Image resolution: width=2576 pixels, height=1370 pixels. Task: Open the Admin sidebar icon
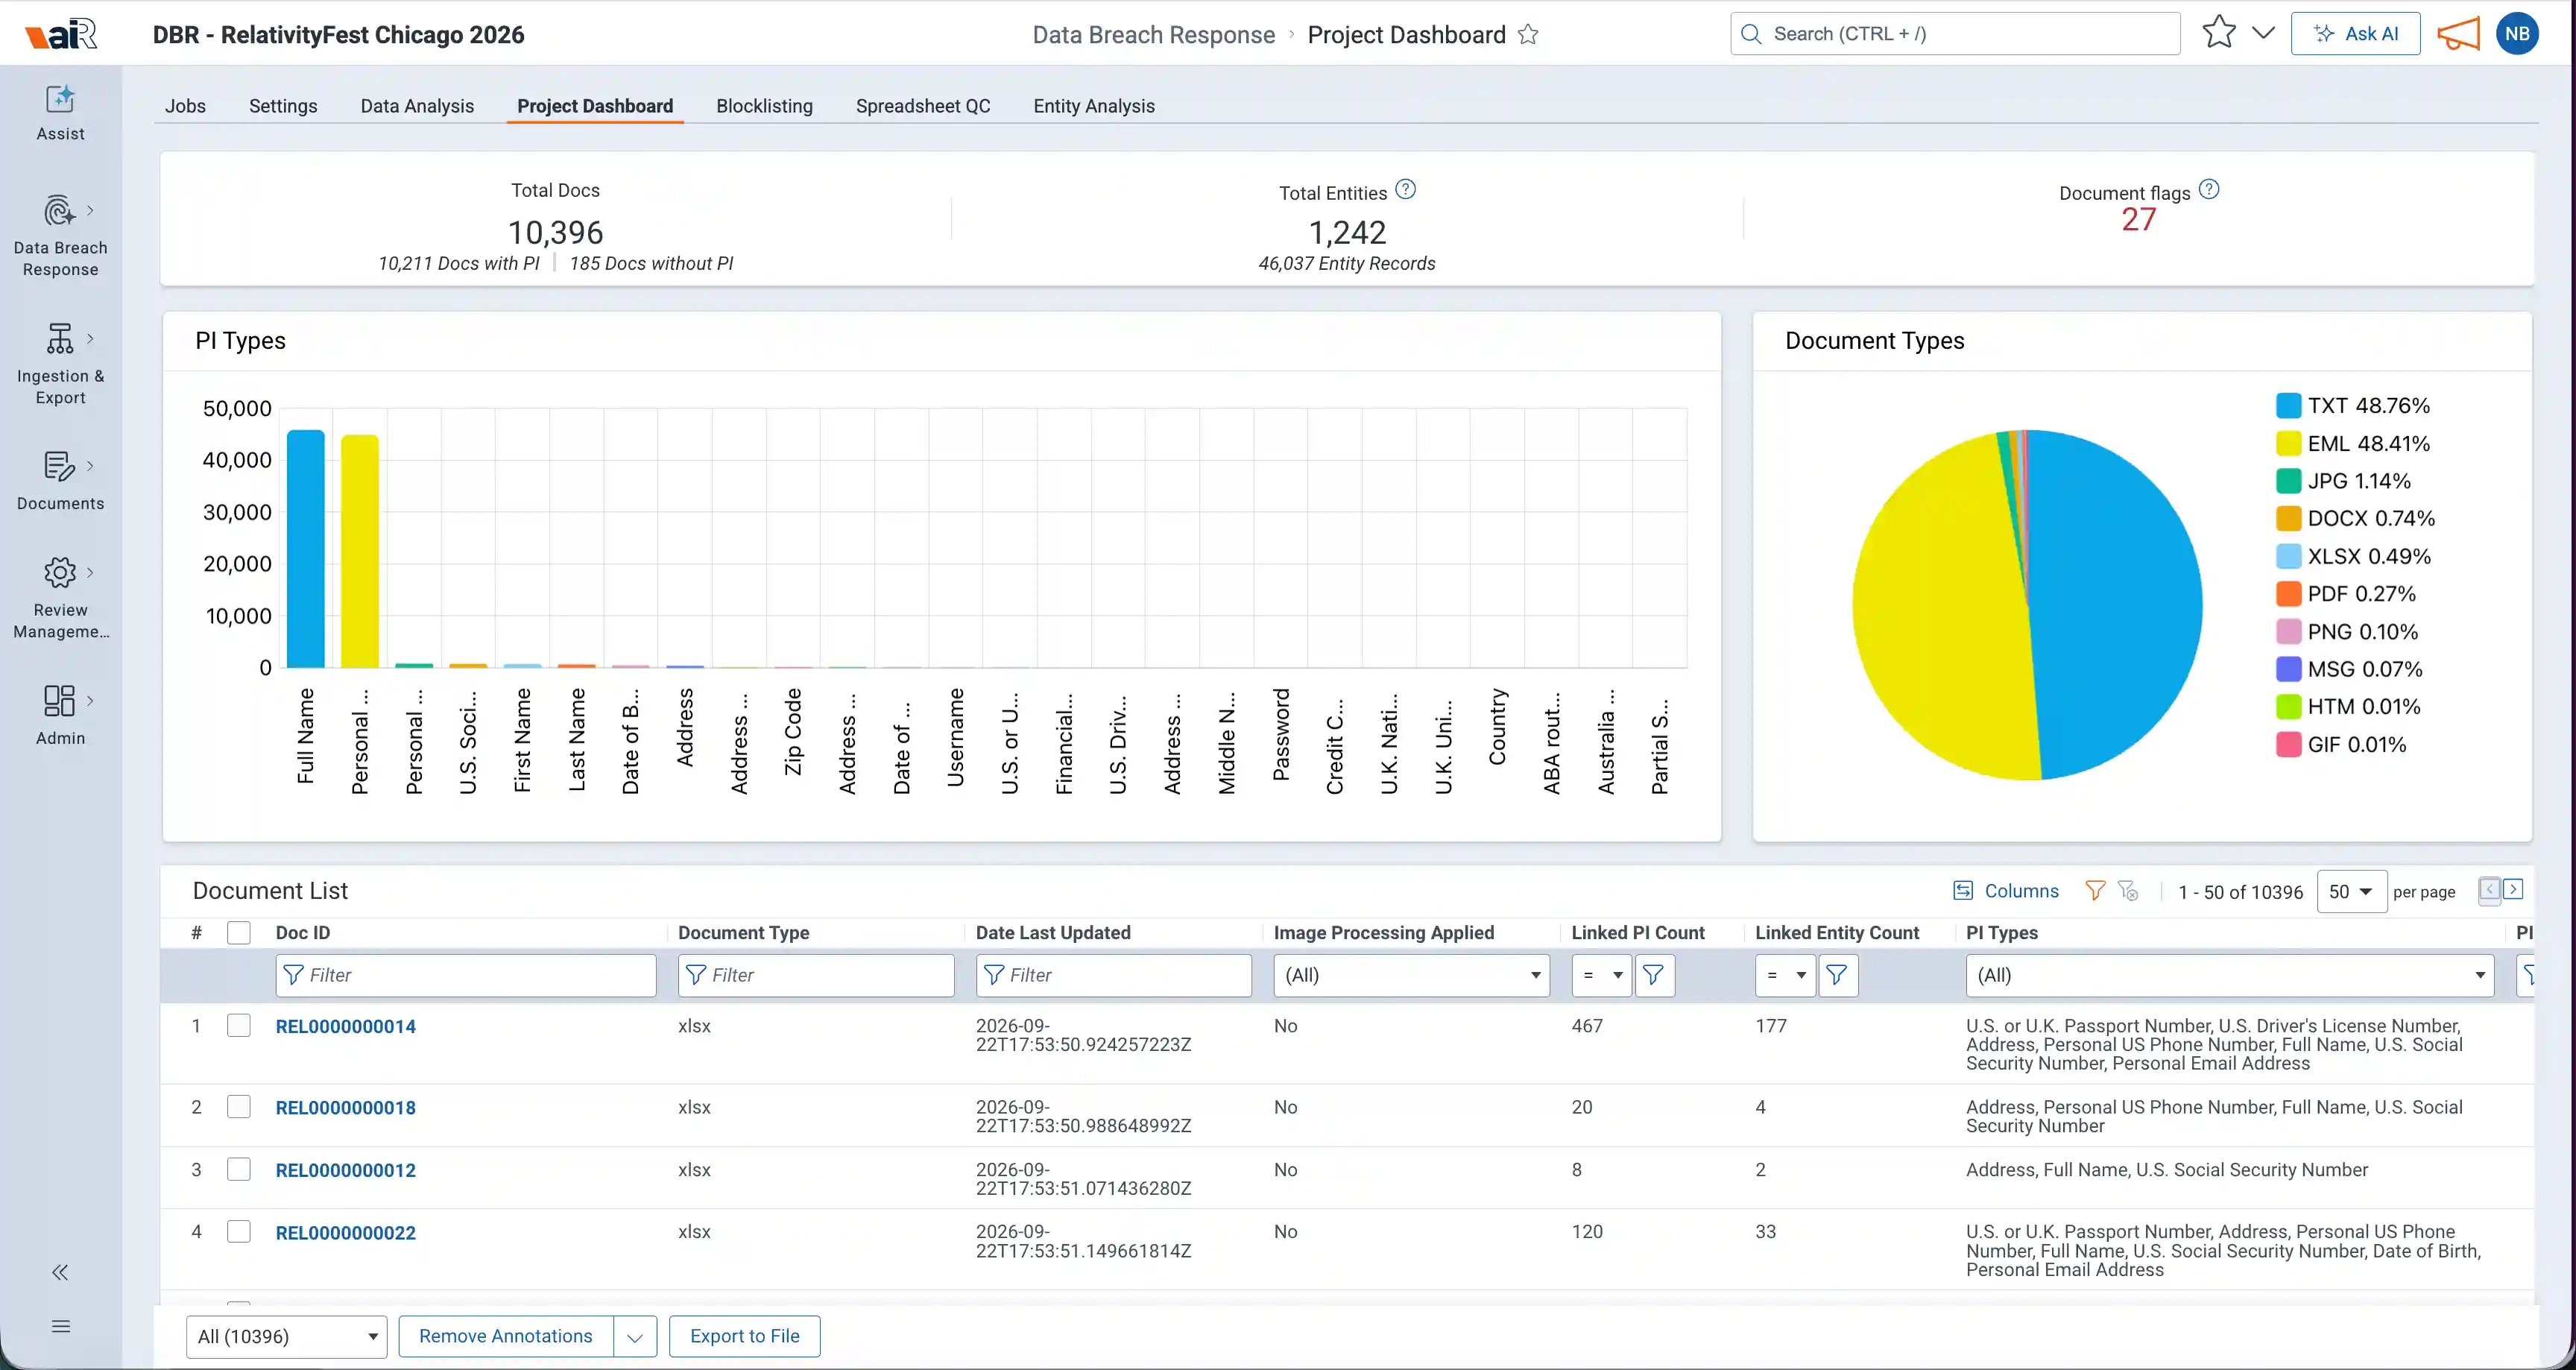point(60,701)
